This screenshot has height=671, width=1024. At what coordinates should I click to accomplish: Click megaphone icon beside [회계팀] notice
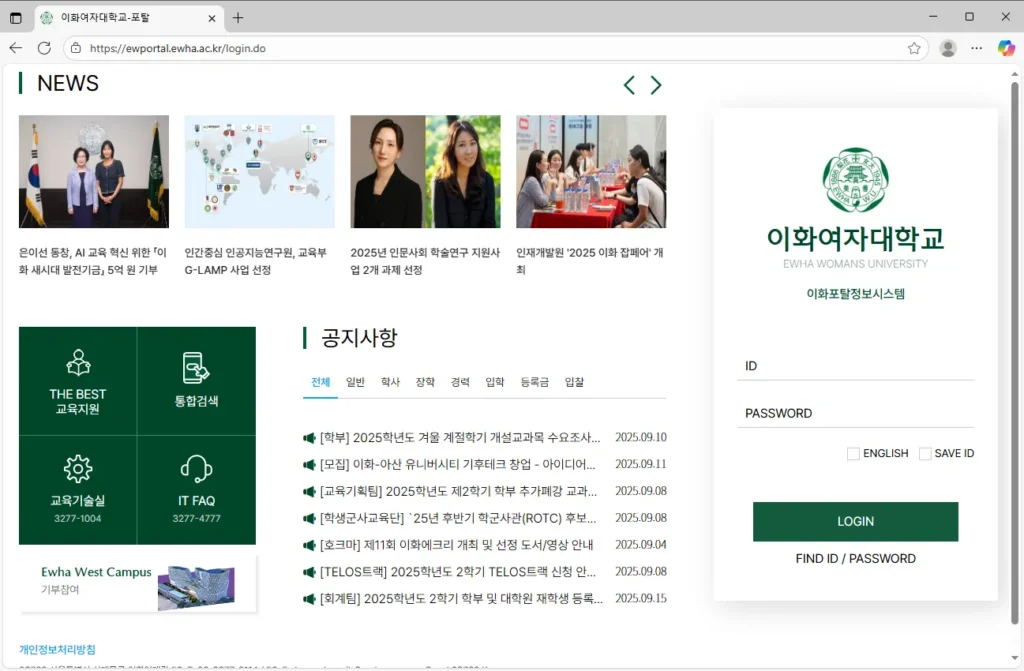(309, 598)
